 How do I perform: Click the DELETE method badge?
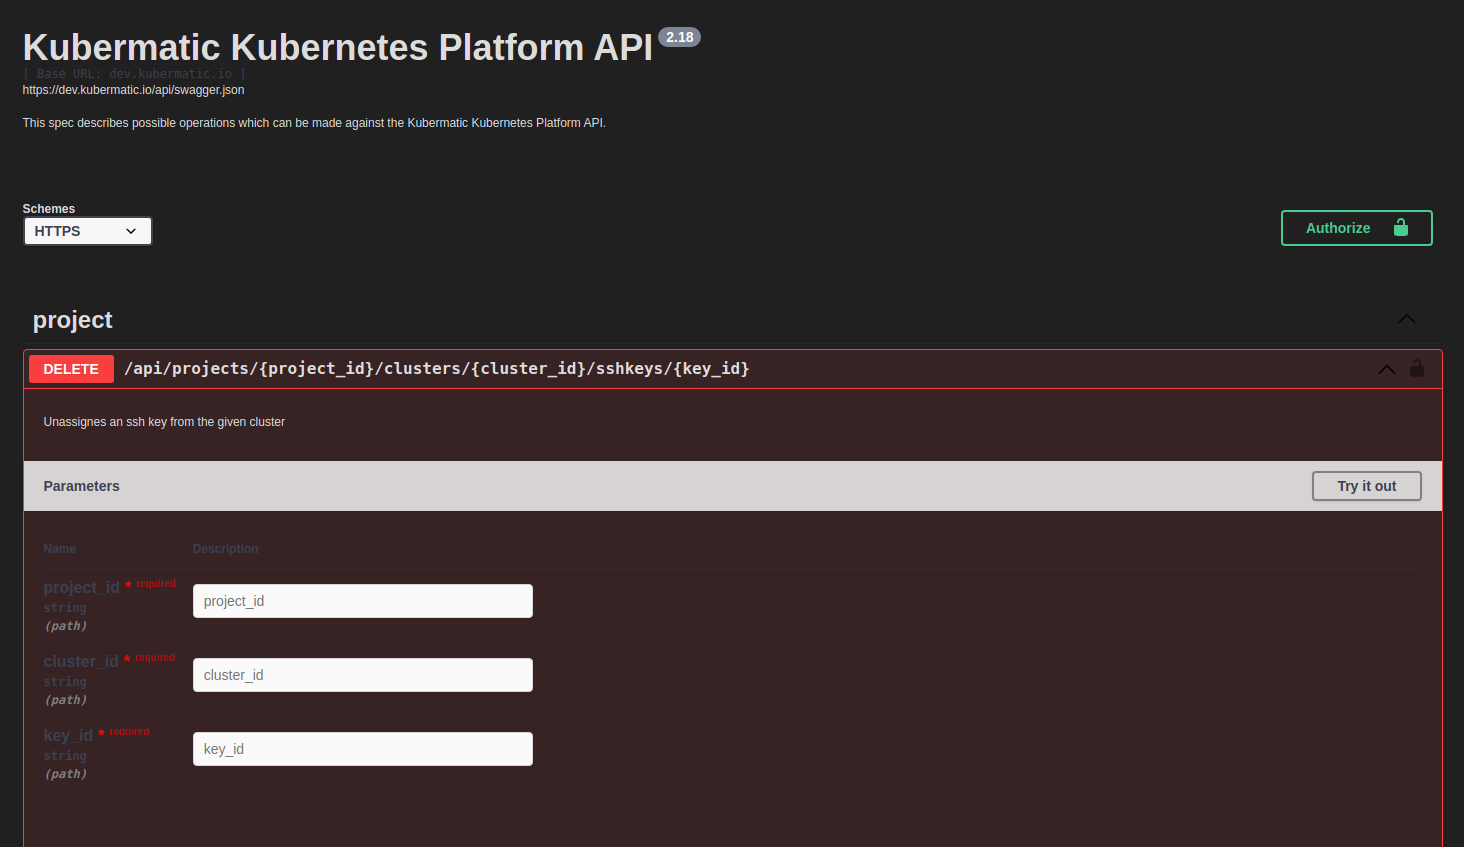71,368
